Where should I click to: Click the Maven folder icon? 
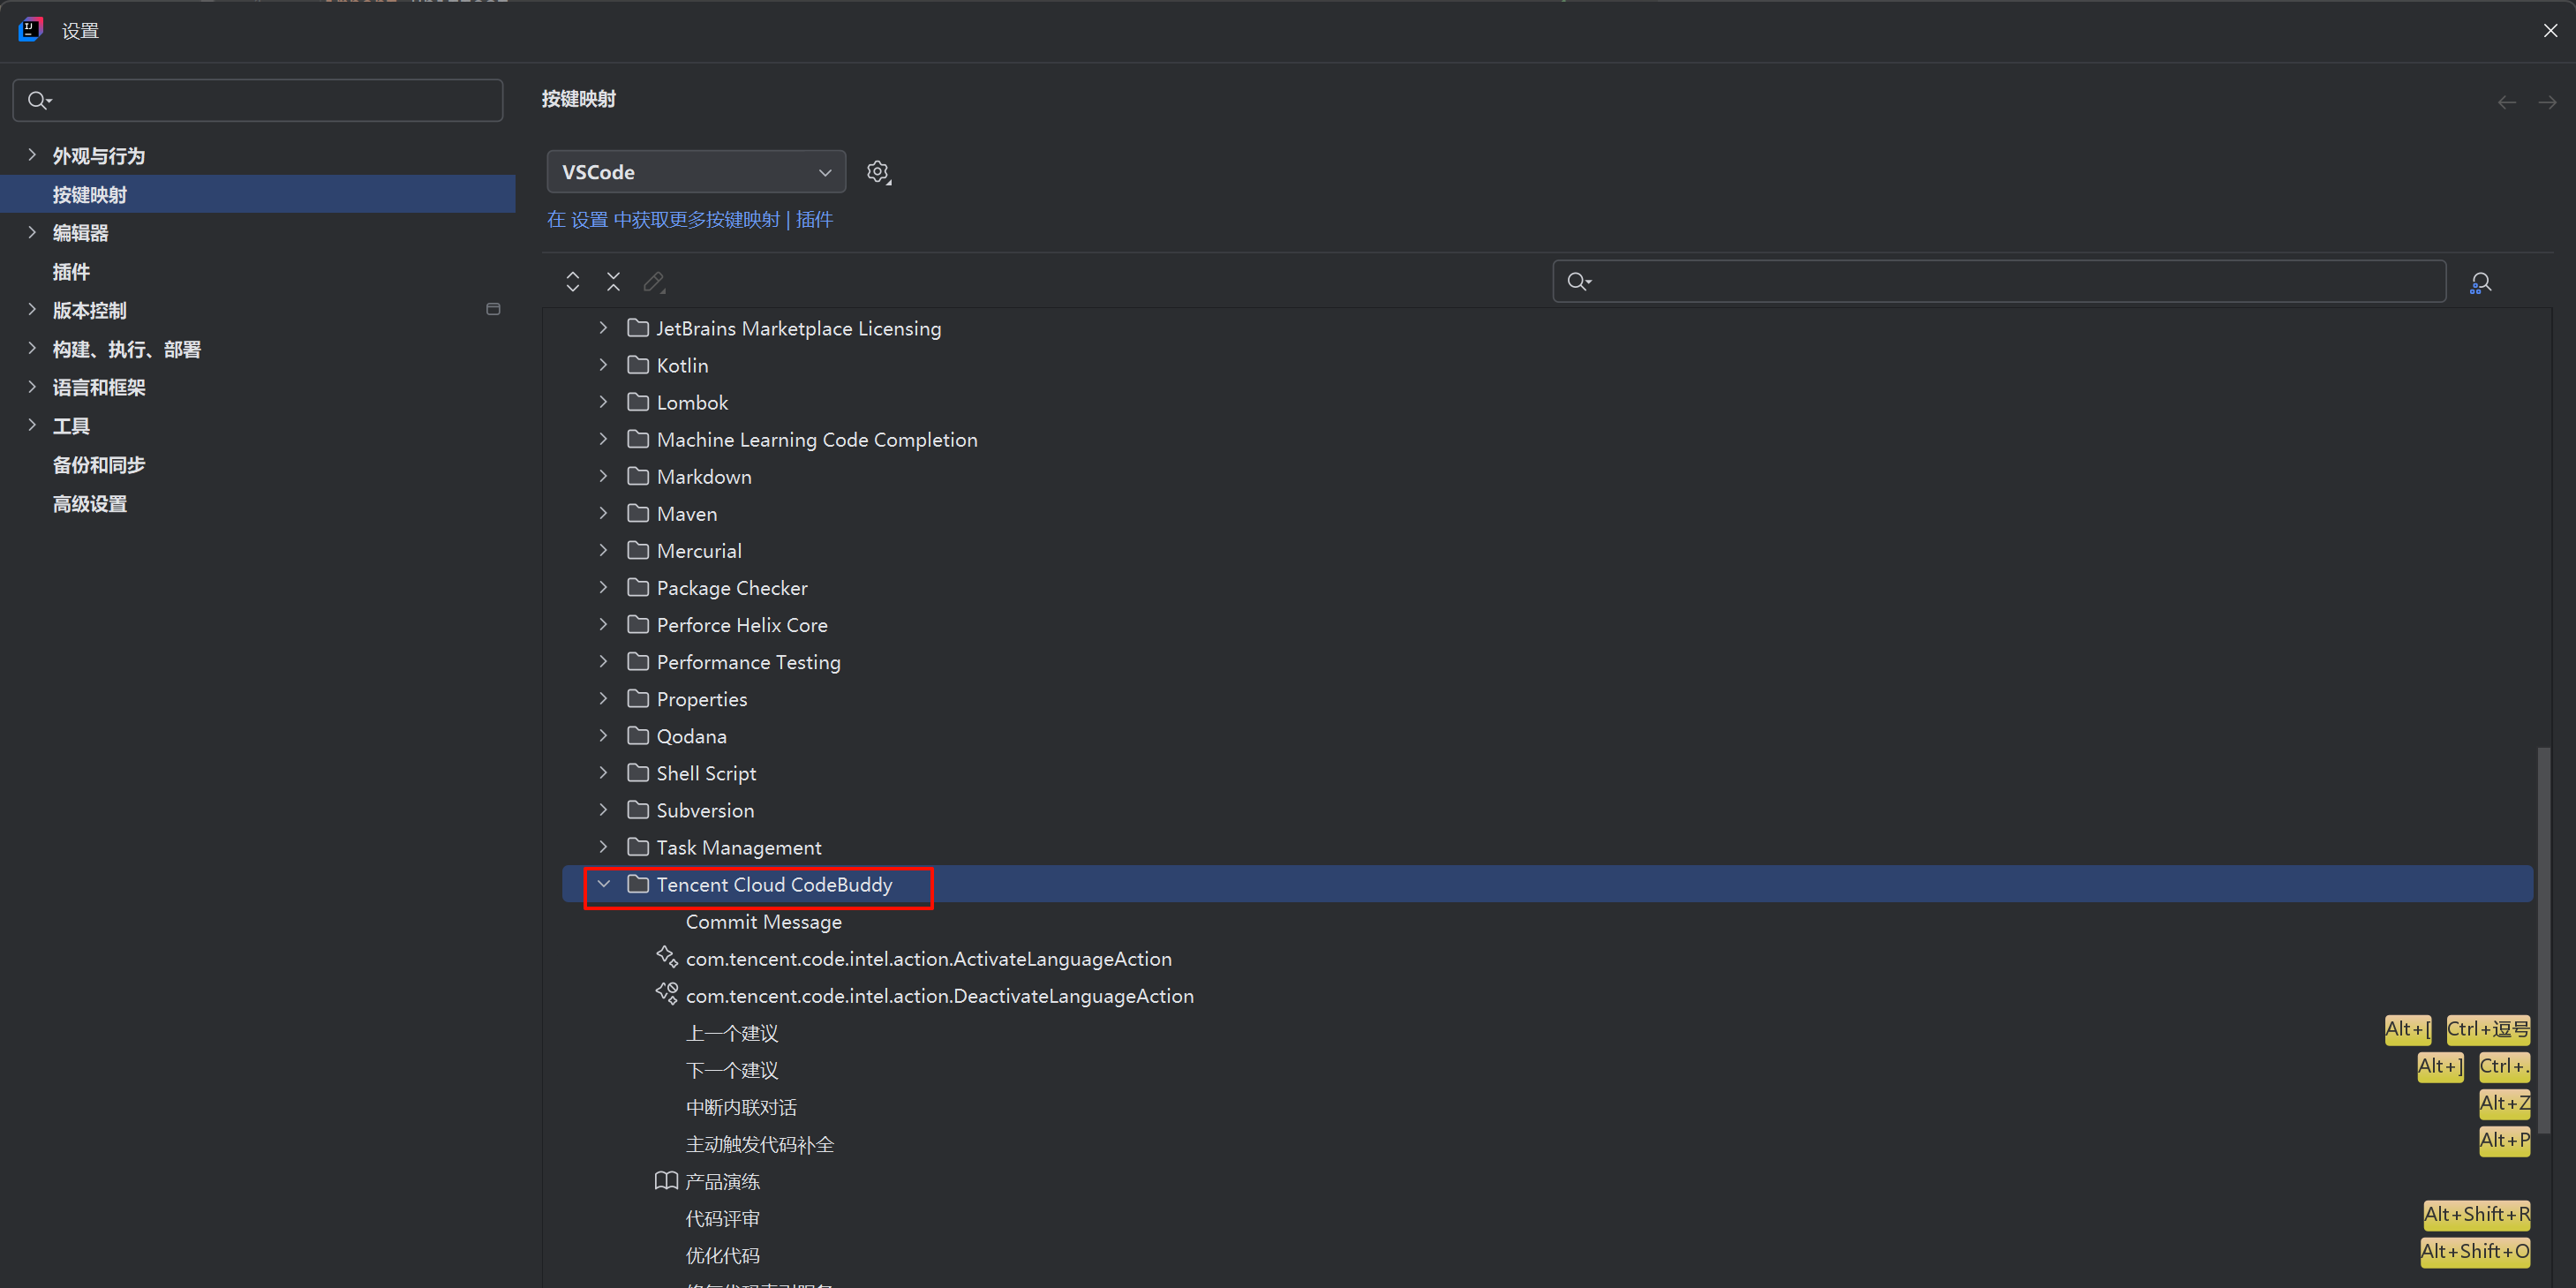638,513
